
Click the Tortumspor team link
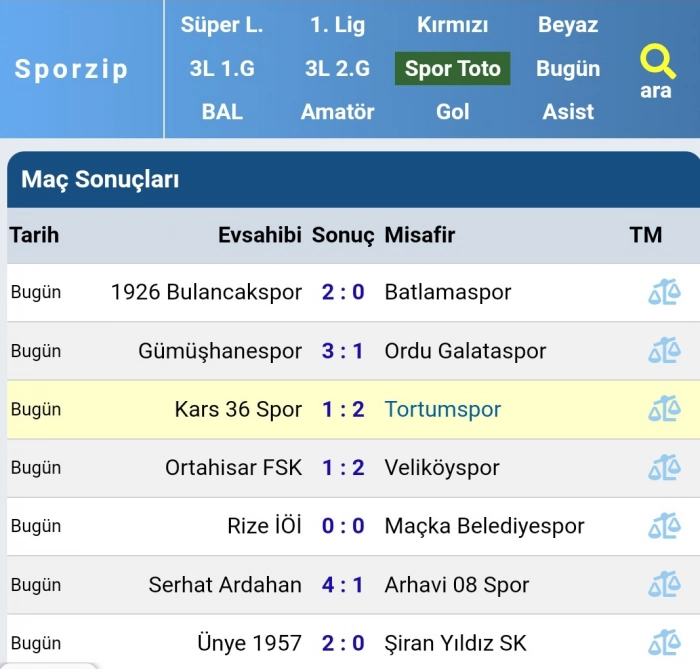(442, 409)
